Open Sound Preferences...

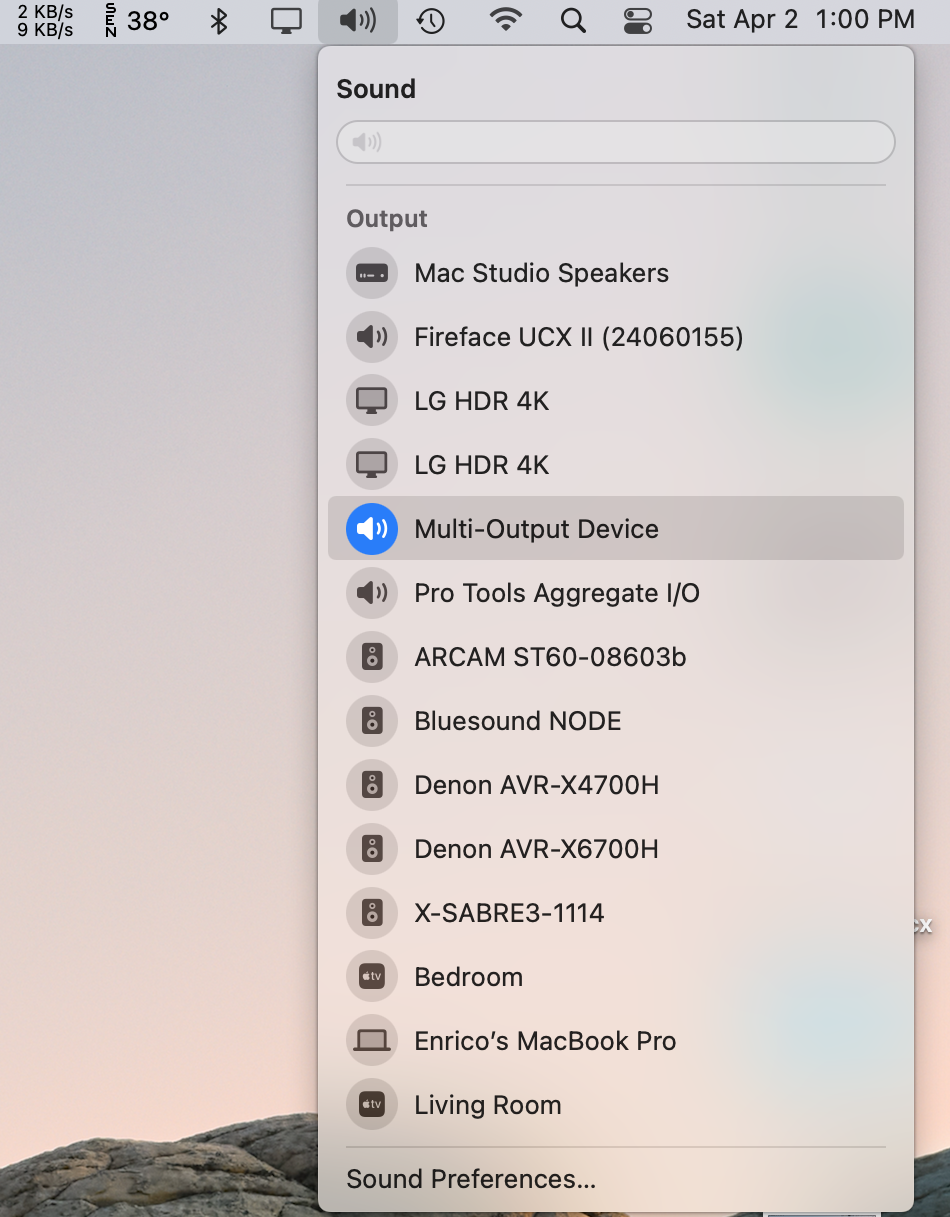(x=471, y=1179)
